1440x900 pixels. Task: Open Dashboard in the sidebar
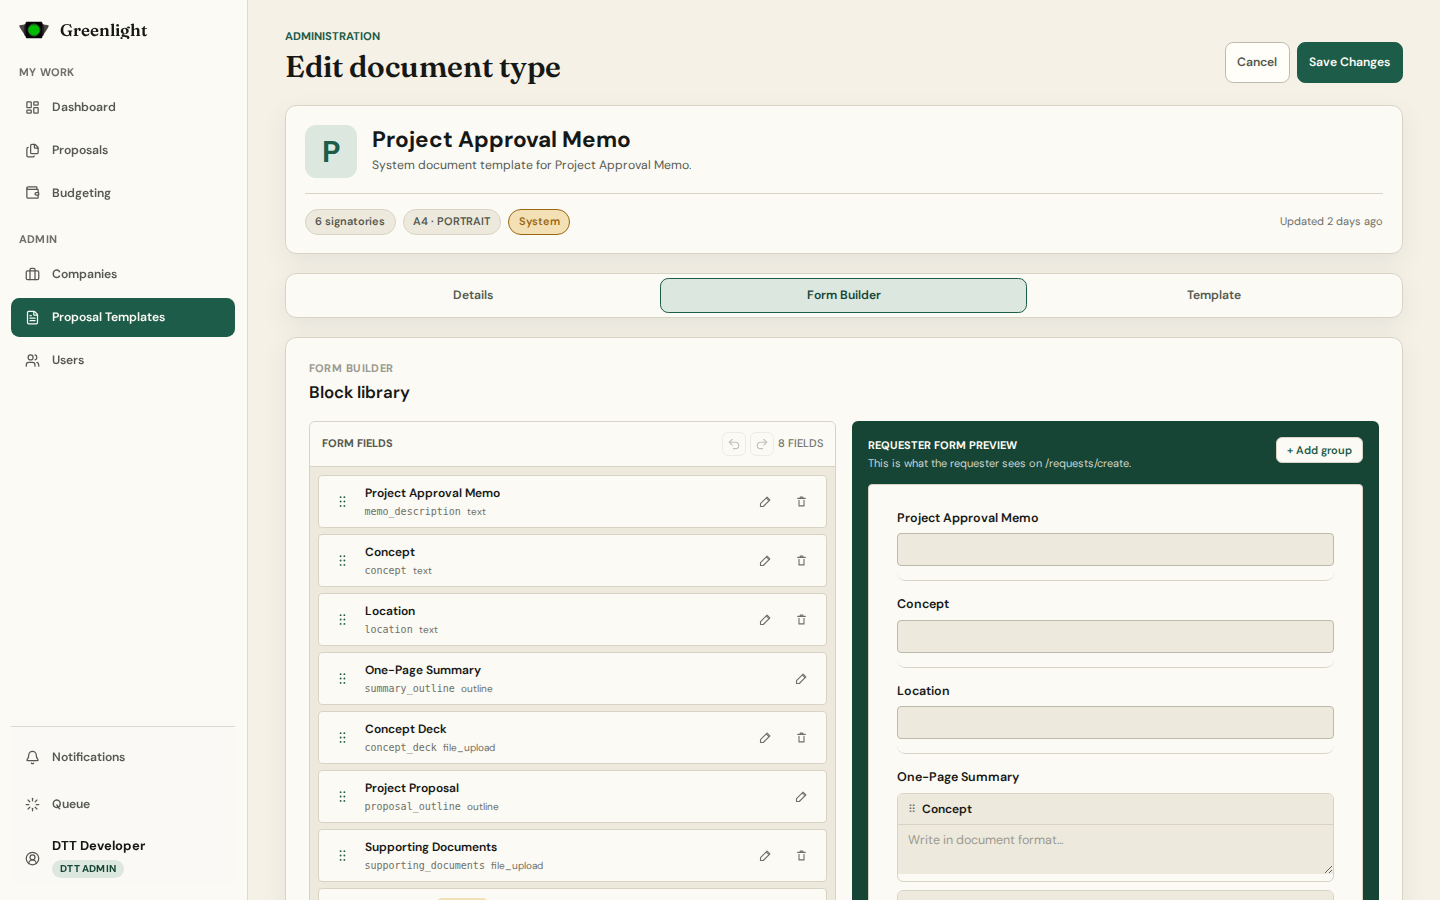(x=123, y=107)
